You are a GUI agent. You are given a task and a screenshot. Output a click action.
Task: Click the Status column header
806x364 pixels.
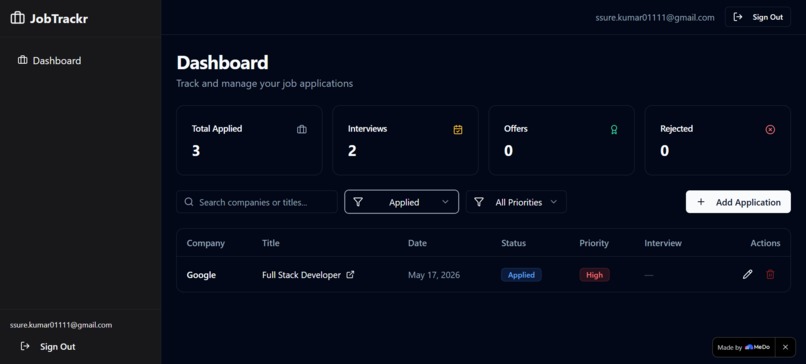tap(514, 243)
